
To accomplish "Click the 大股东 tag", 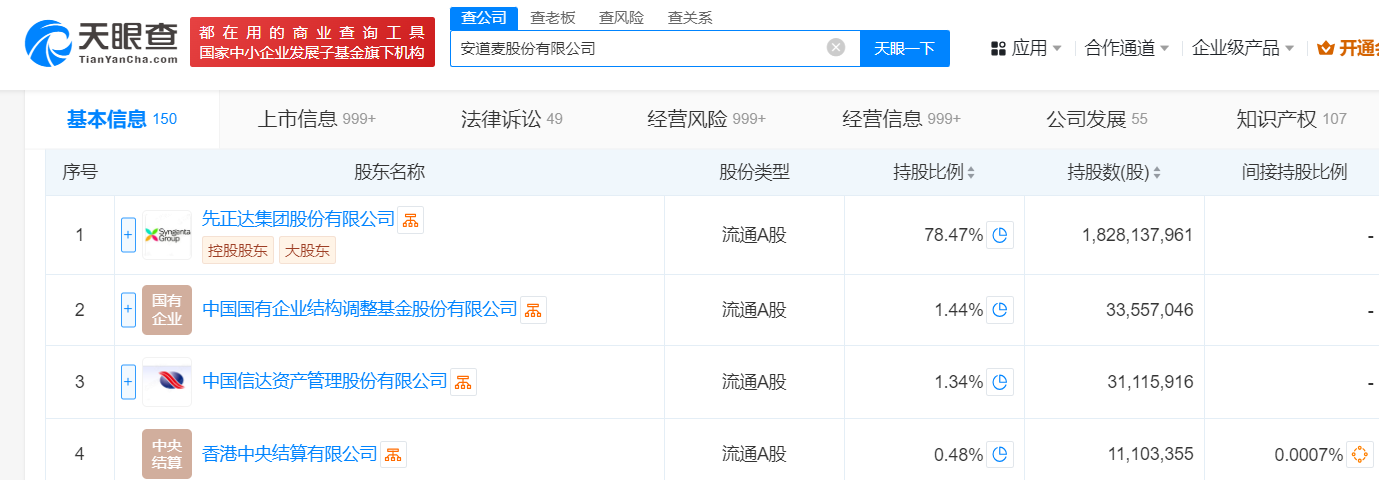I will pos(307,251).
